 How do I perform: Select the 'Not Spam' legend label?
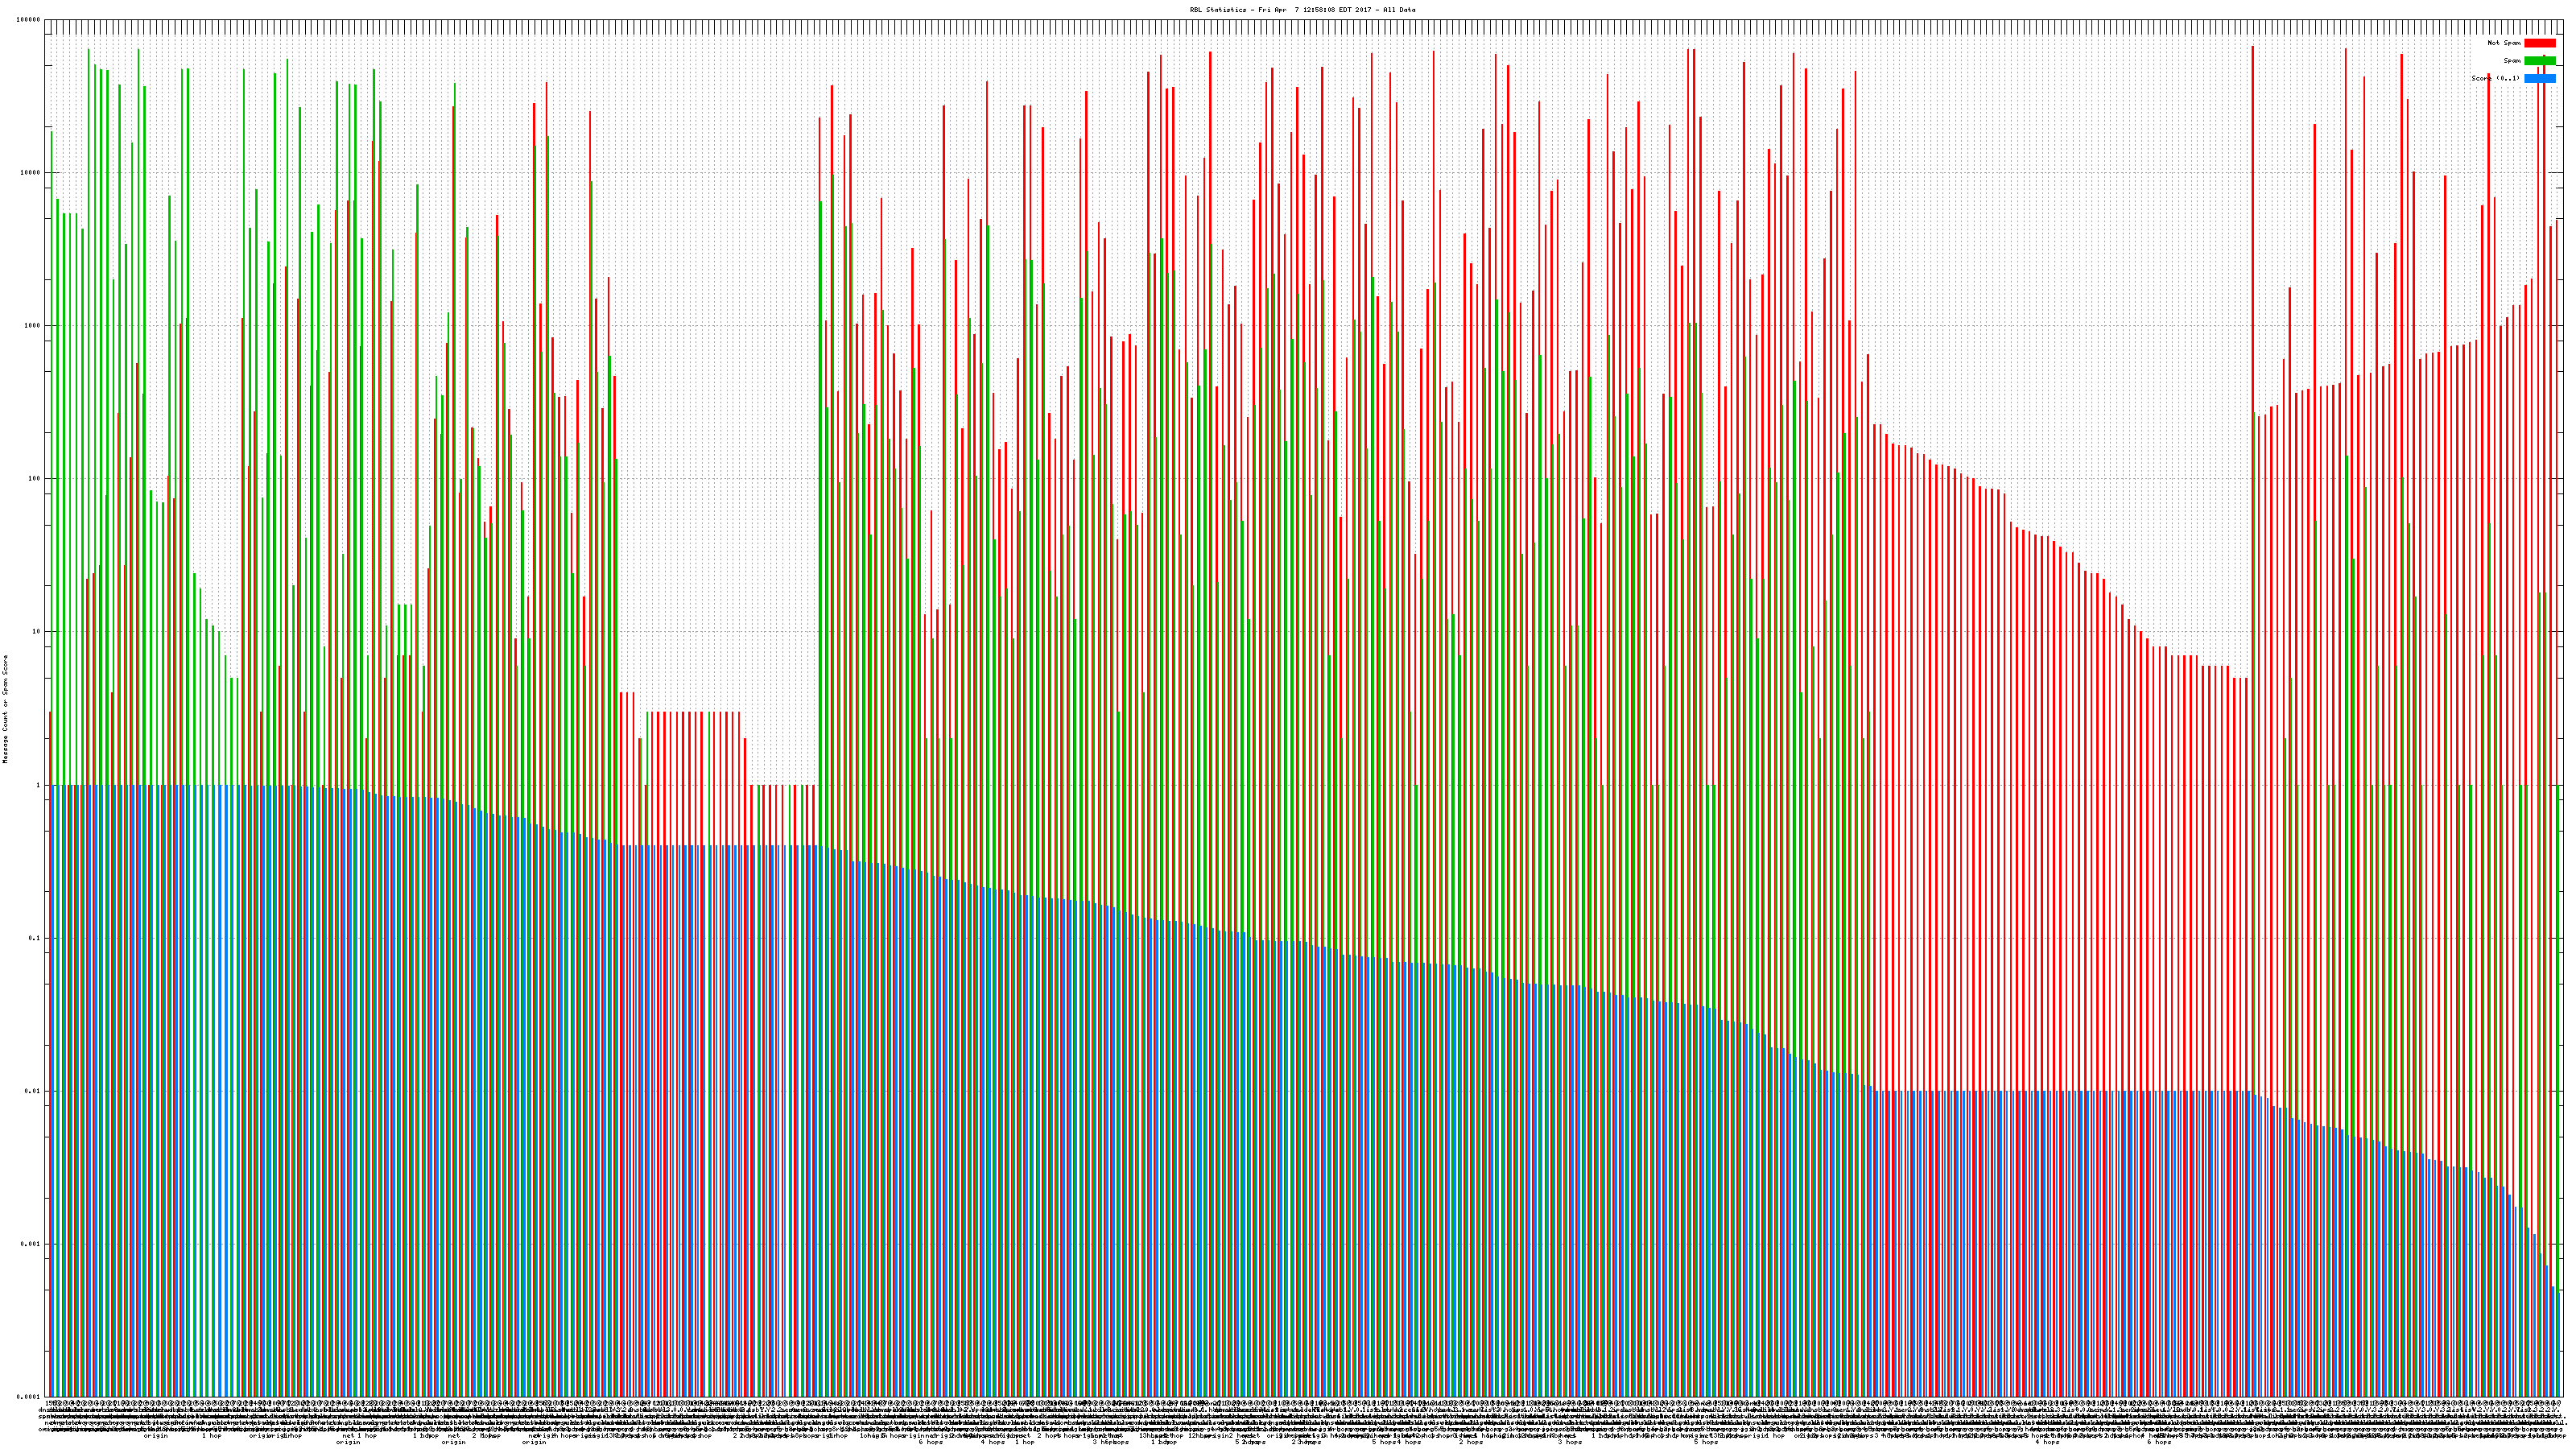2504,43
